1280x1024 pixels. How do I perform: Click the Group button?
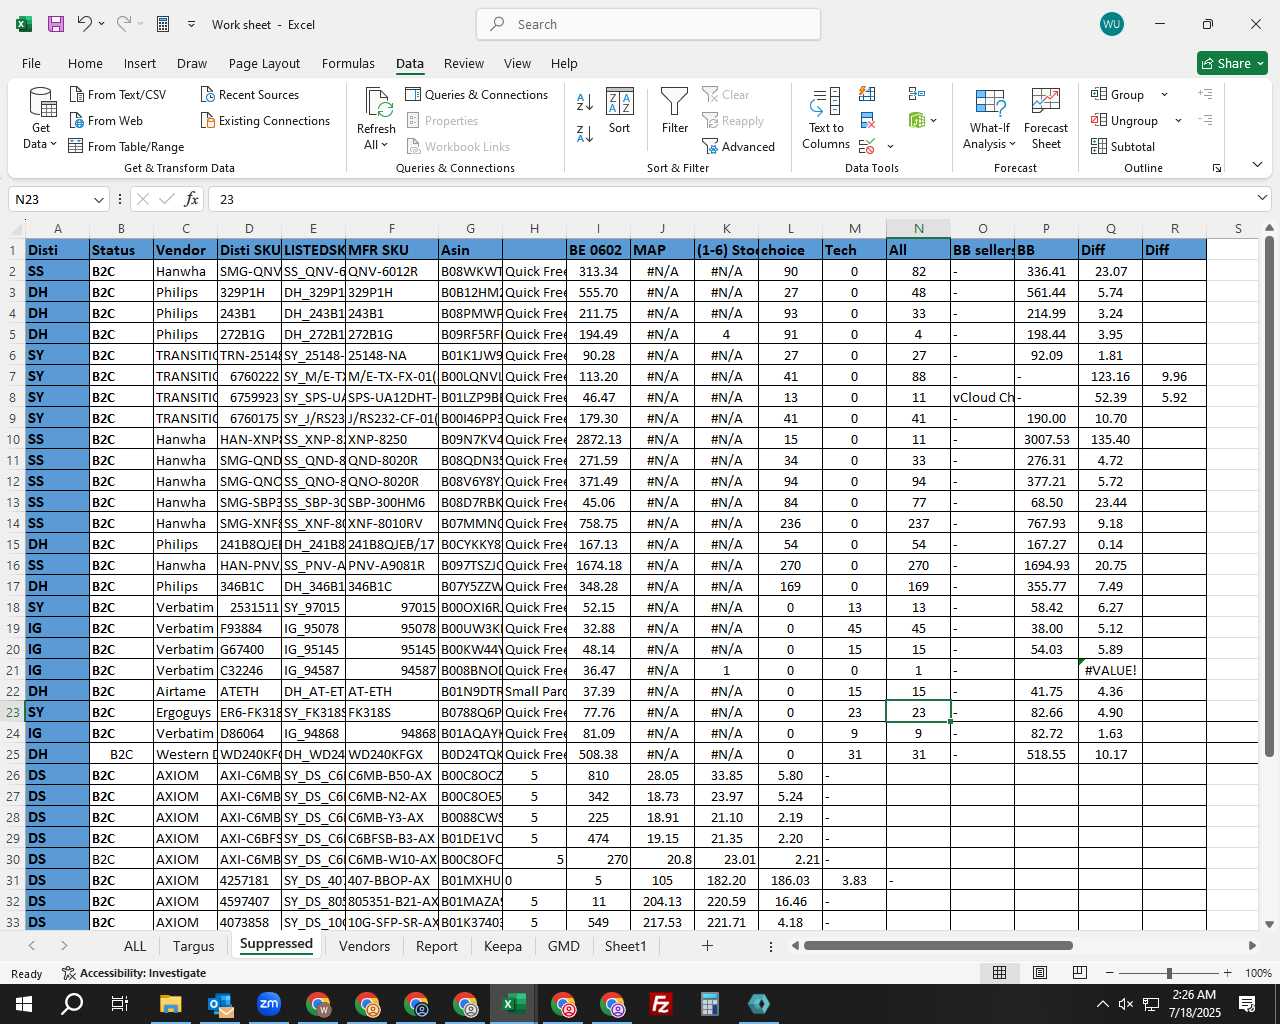tap(1117, 94)
